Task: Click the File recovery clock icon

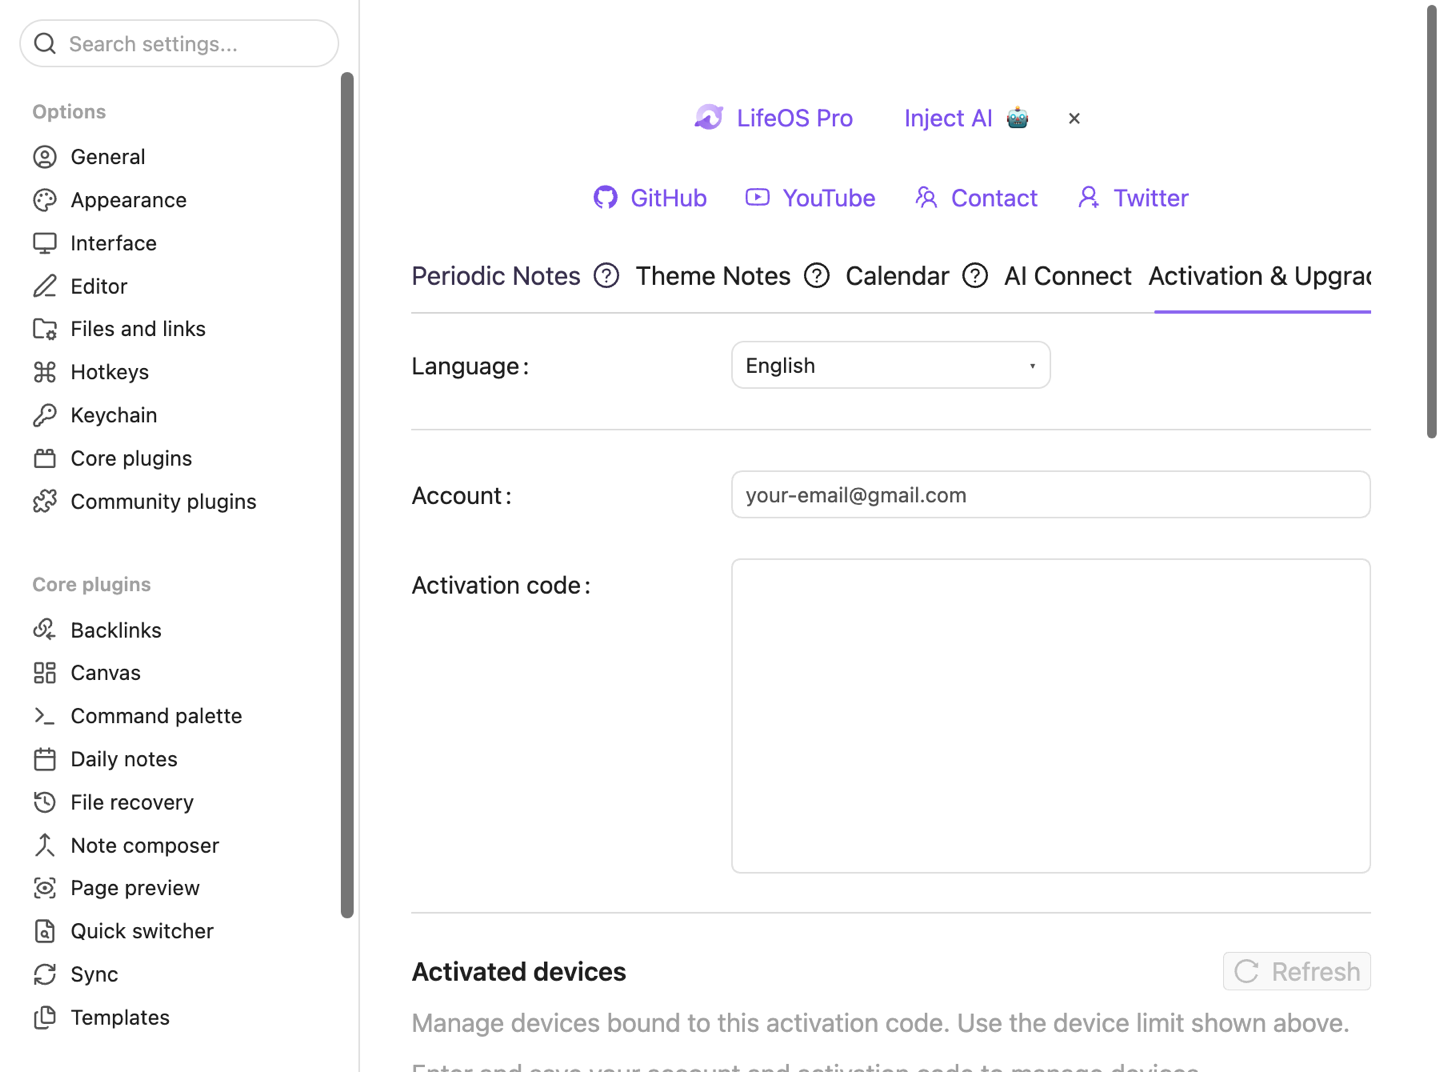Action: click(45, 802)
